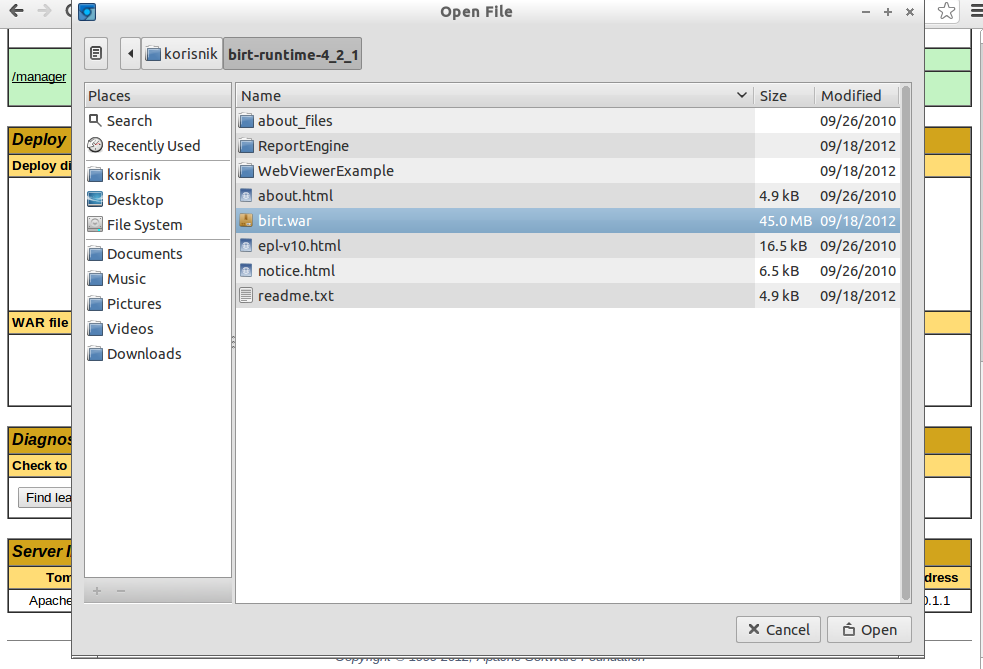The height and width of the screenshot is (669, 983).
Task: Click the Downloads folder icon
Action: (95, 354)
